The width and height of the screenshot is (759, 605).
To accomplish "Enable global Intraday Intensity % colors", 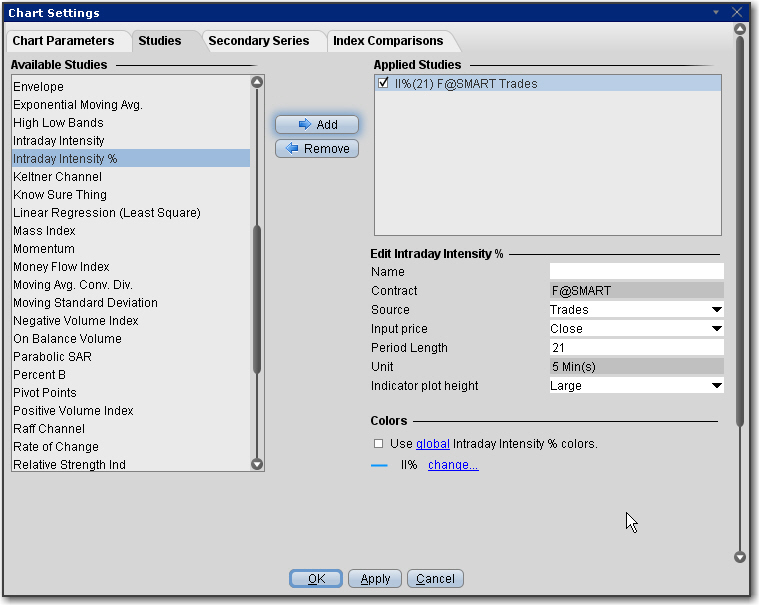I will pos(378,444).
